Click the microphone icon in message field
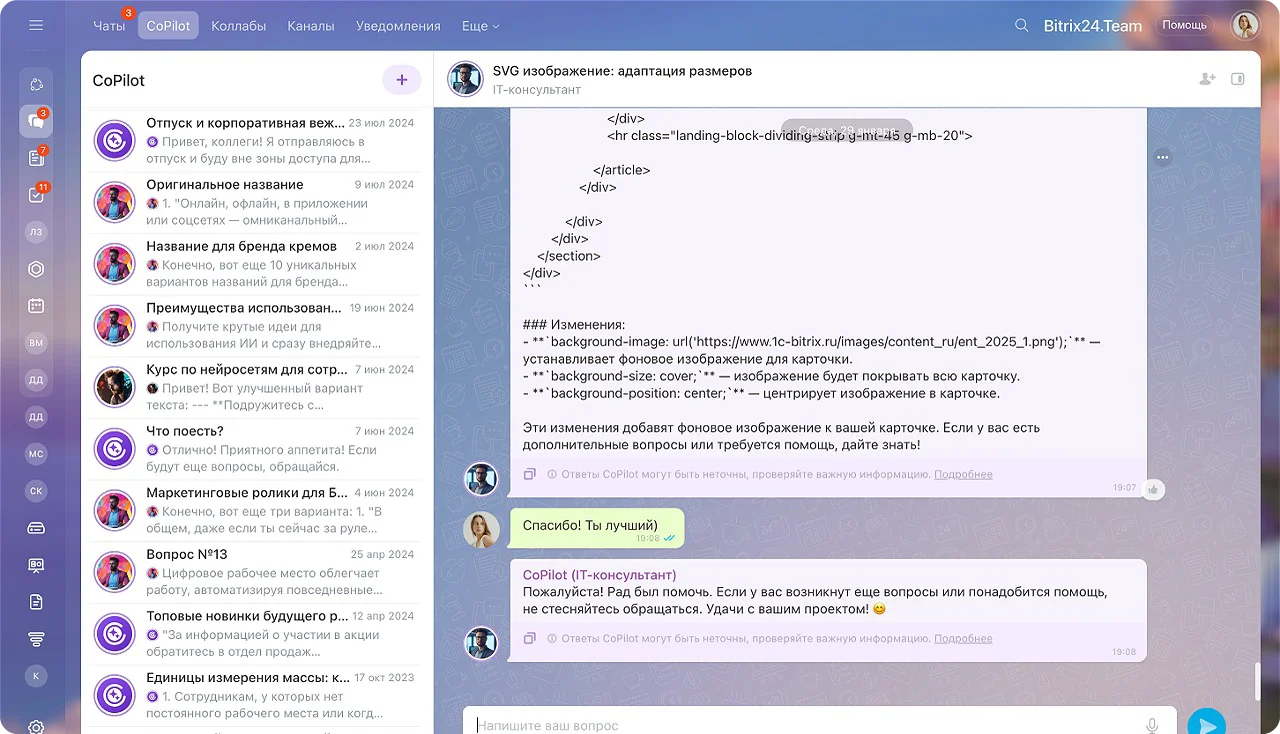Viewport: 1280px width, 734px height. (x=1152, y=725)
